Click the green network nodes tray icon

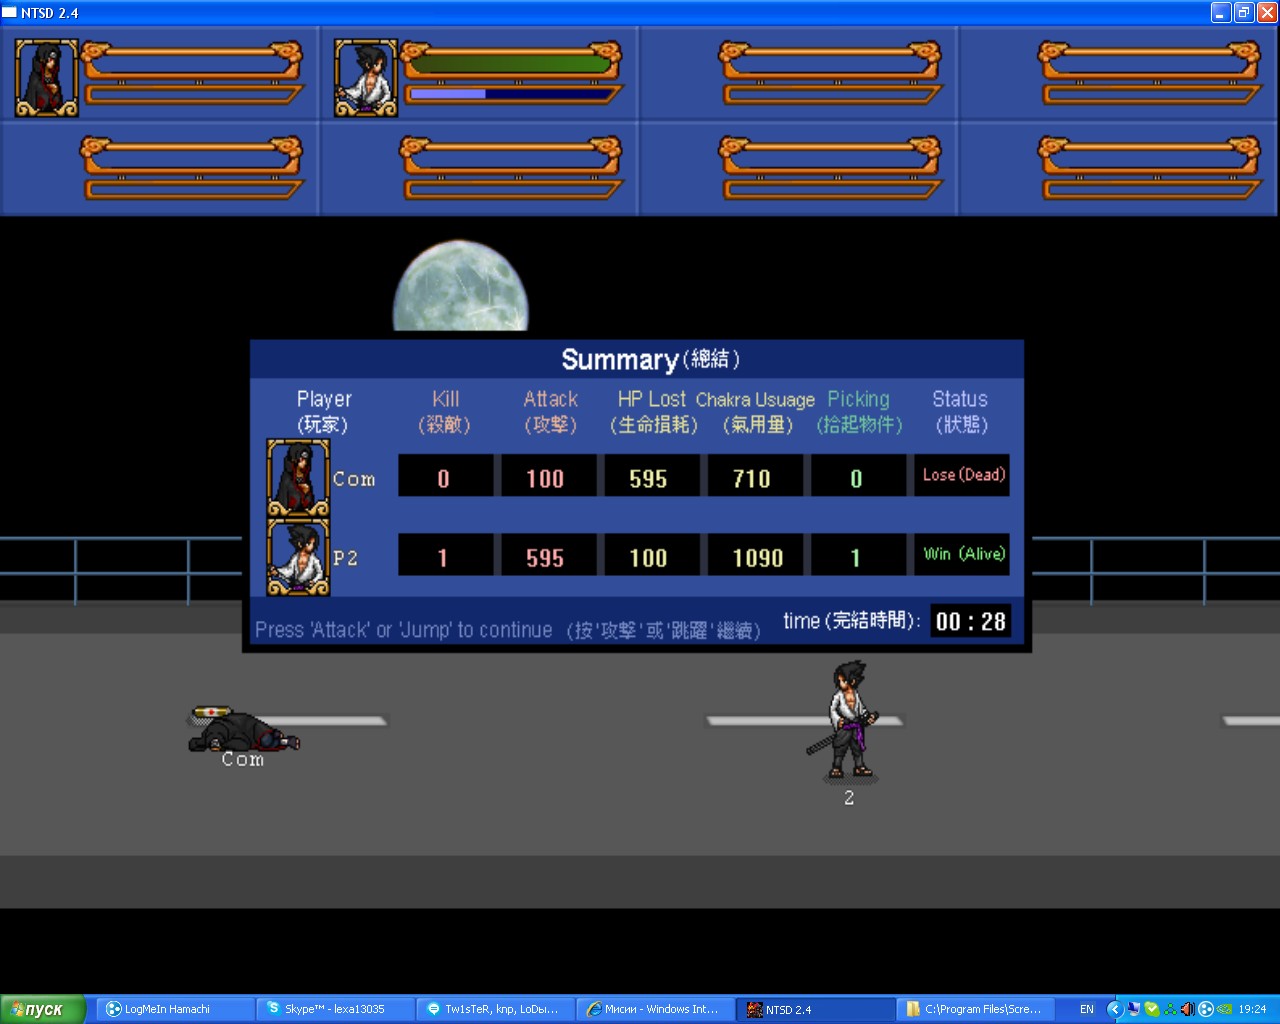[1170, 1009]
